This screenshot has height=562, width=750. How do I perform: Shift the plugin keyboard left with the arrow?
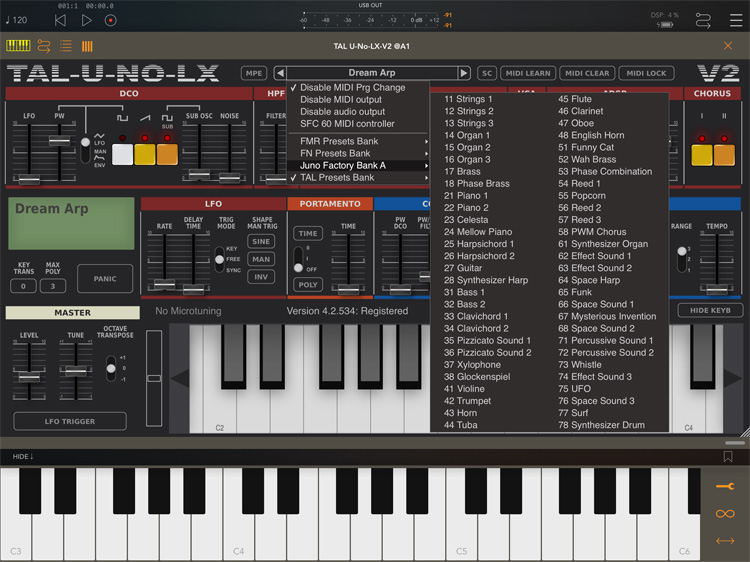(180, 378)
